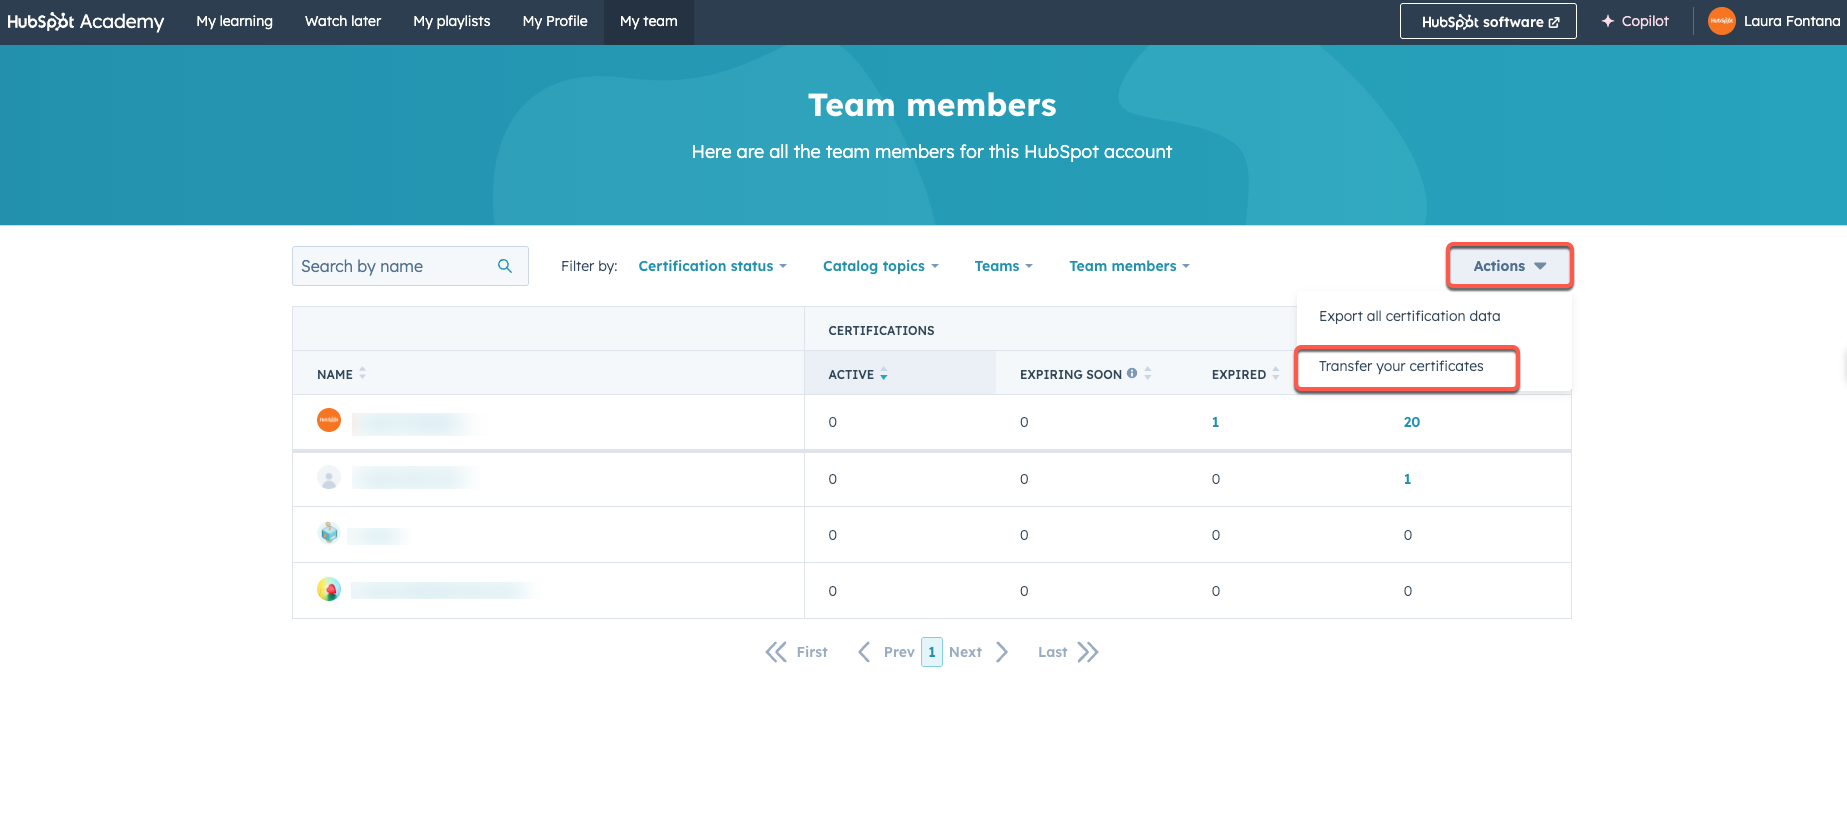Viewport: 1847px width, 816px height.
Task: Open My playlists tab
Action: pos(452,21)
